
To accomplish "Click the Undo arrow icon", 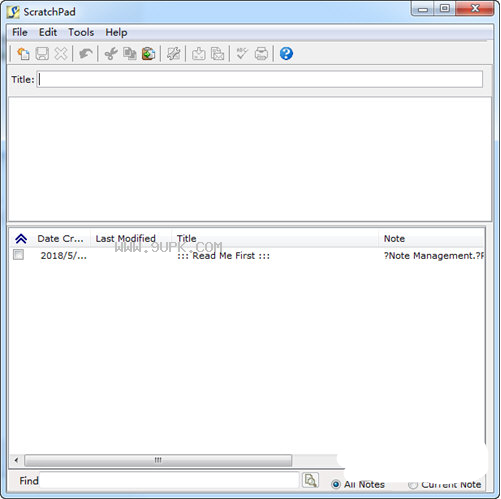I will [86, 54].
